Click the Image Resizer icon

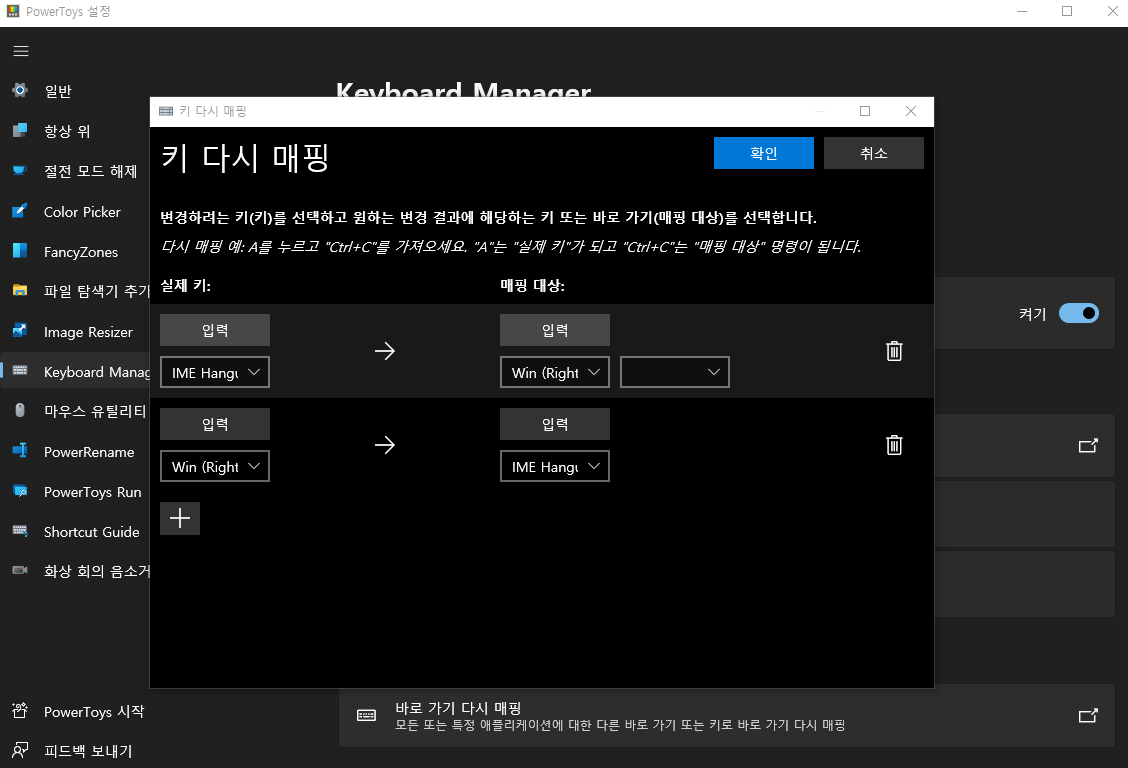point(20,331)
